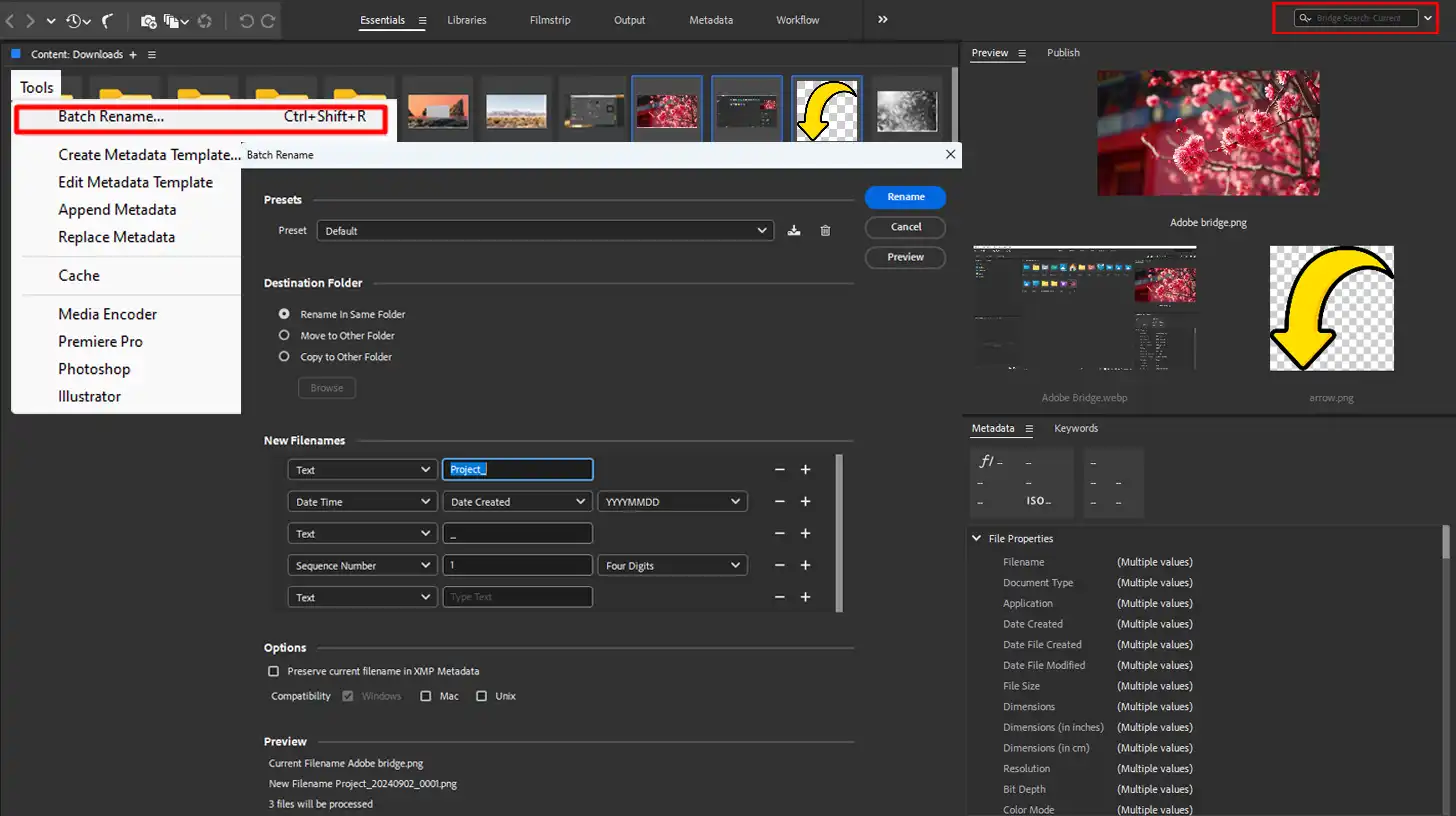Click the delete preset trash icon
Viewport: 1456px width, 816px height.
[x=825, y=230]
